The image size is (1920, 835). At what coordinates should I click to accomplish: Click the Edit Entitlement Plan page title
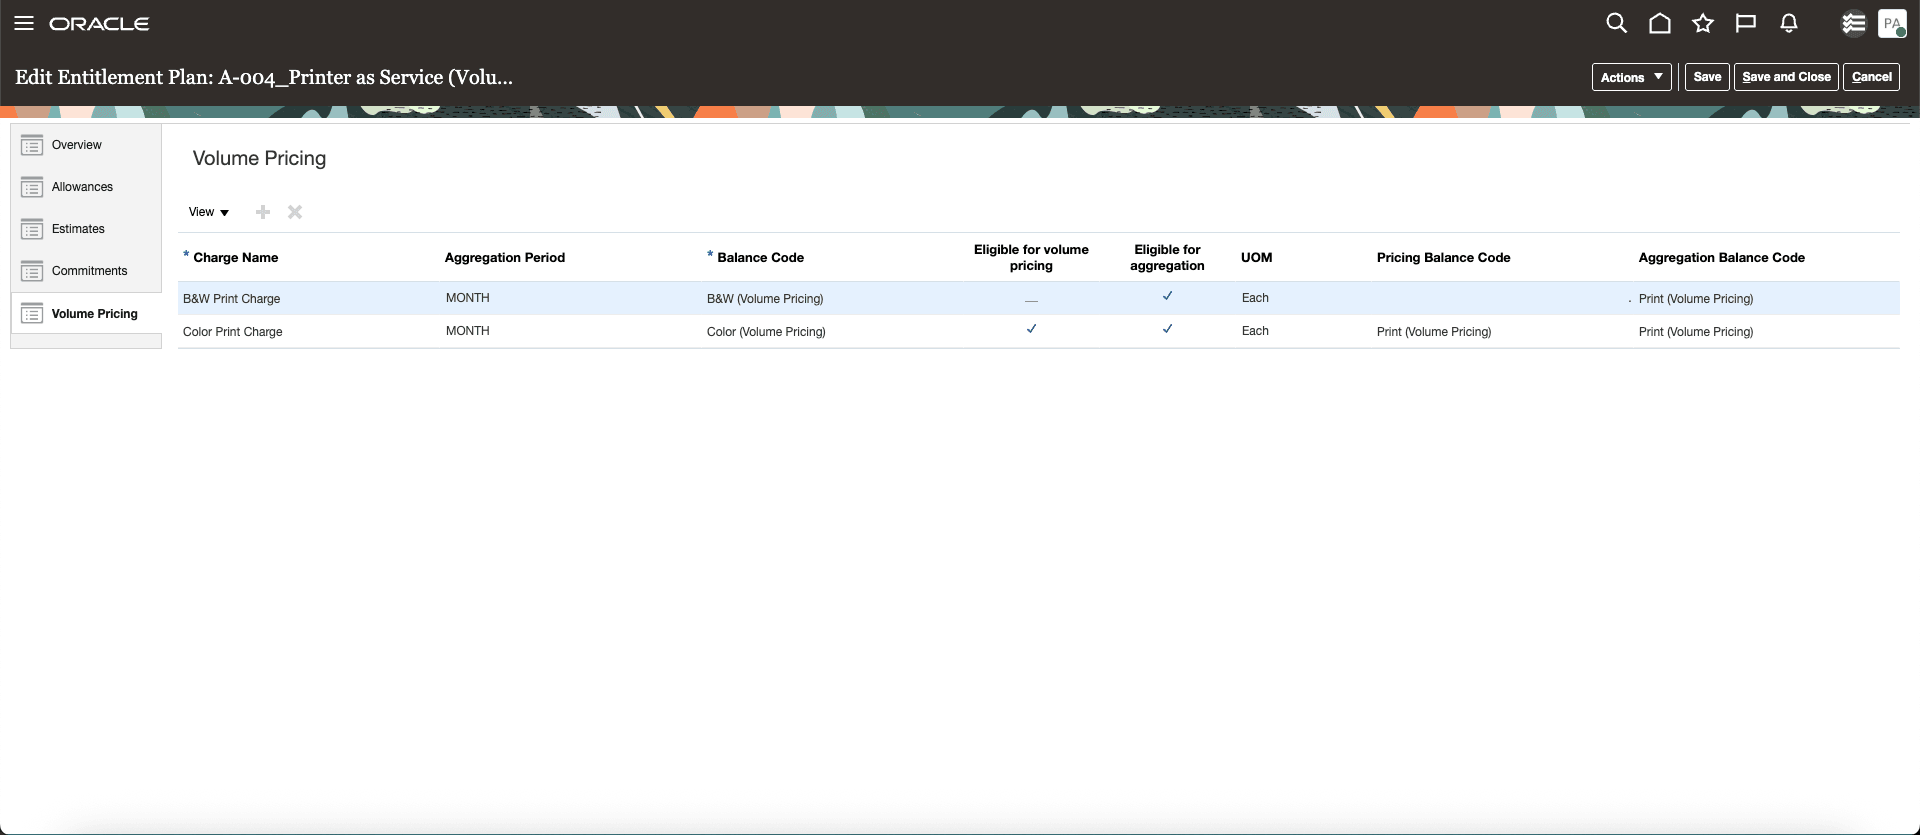click(x=264, y=77)
